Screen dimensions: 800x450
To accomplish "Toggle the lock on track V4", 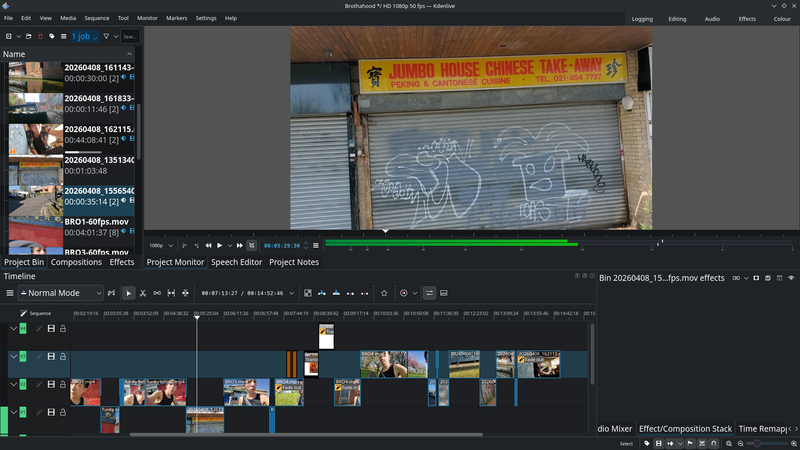I will [63, 329].
